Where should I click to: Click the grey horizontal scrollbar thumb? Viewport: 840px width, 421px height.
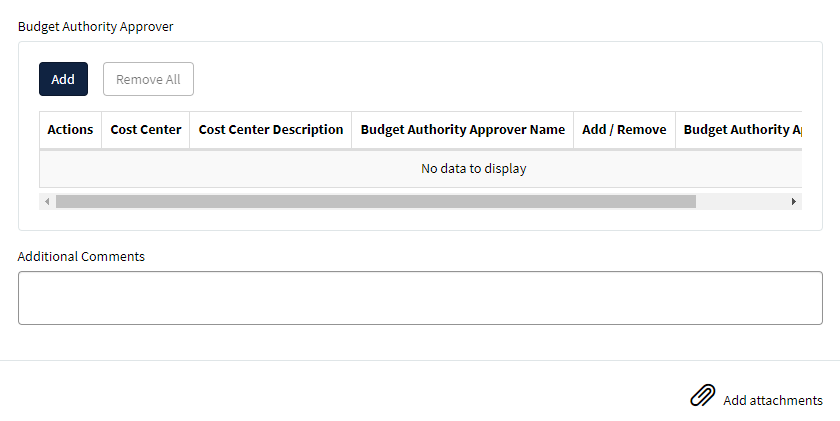pos(376,201)
